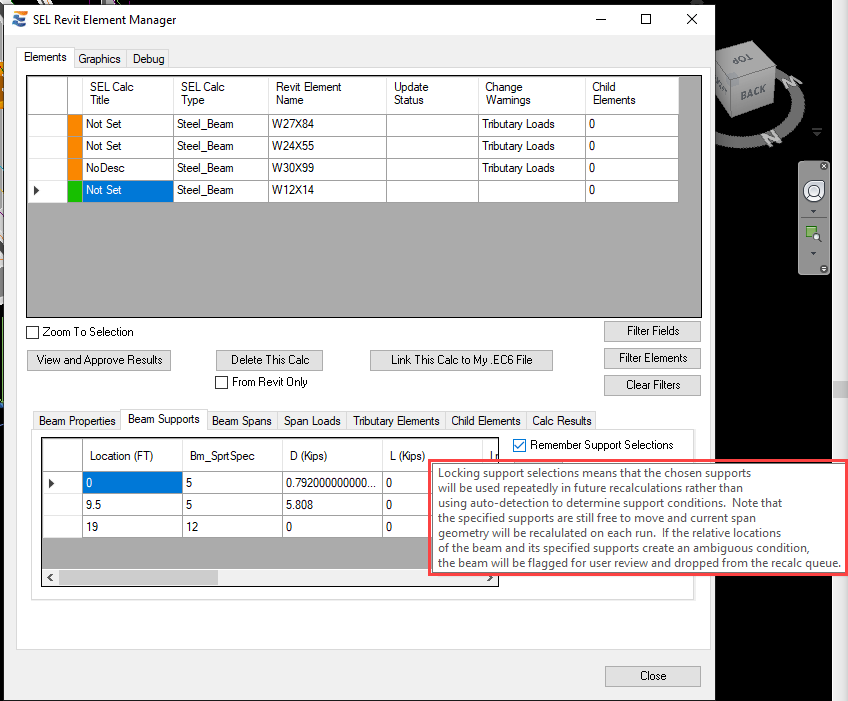Click orange status swatch for W24X55 row

(x=75, y=147)
